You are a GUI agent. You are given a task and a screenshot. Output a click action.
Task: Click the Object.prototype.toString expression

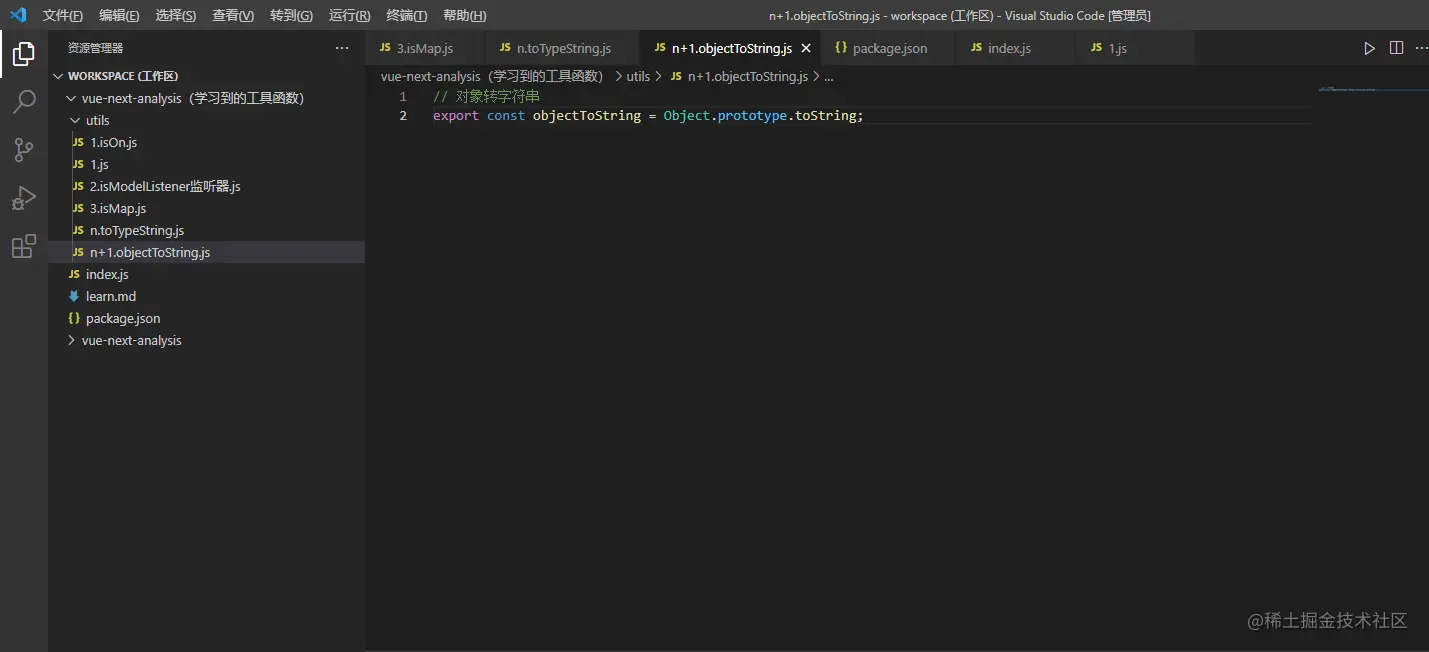click(760, 116)
